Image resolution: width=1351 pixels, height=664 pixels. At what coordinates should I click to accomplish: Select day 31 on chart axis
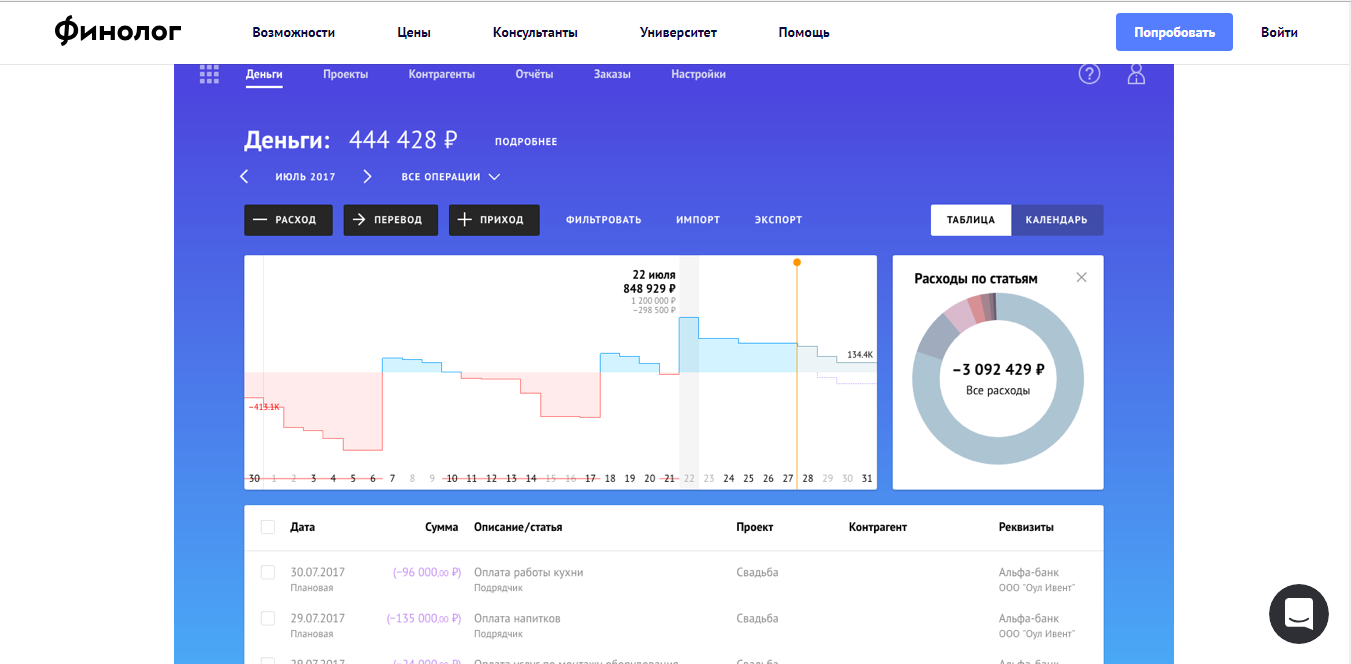click(867, 478)
